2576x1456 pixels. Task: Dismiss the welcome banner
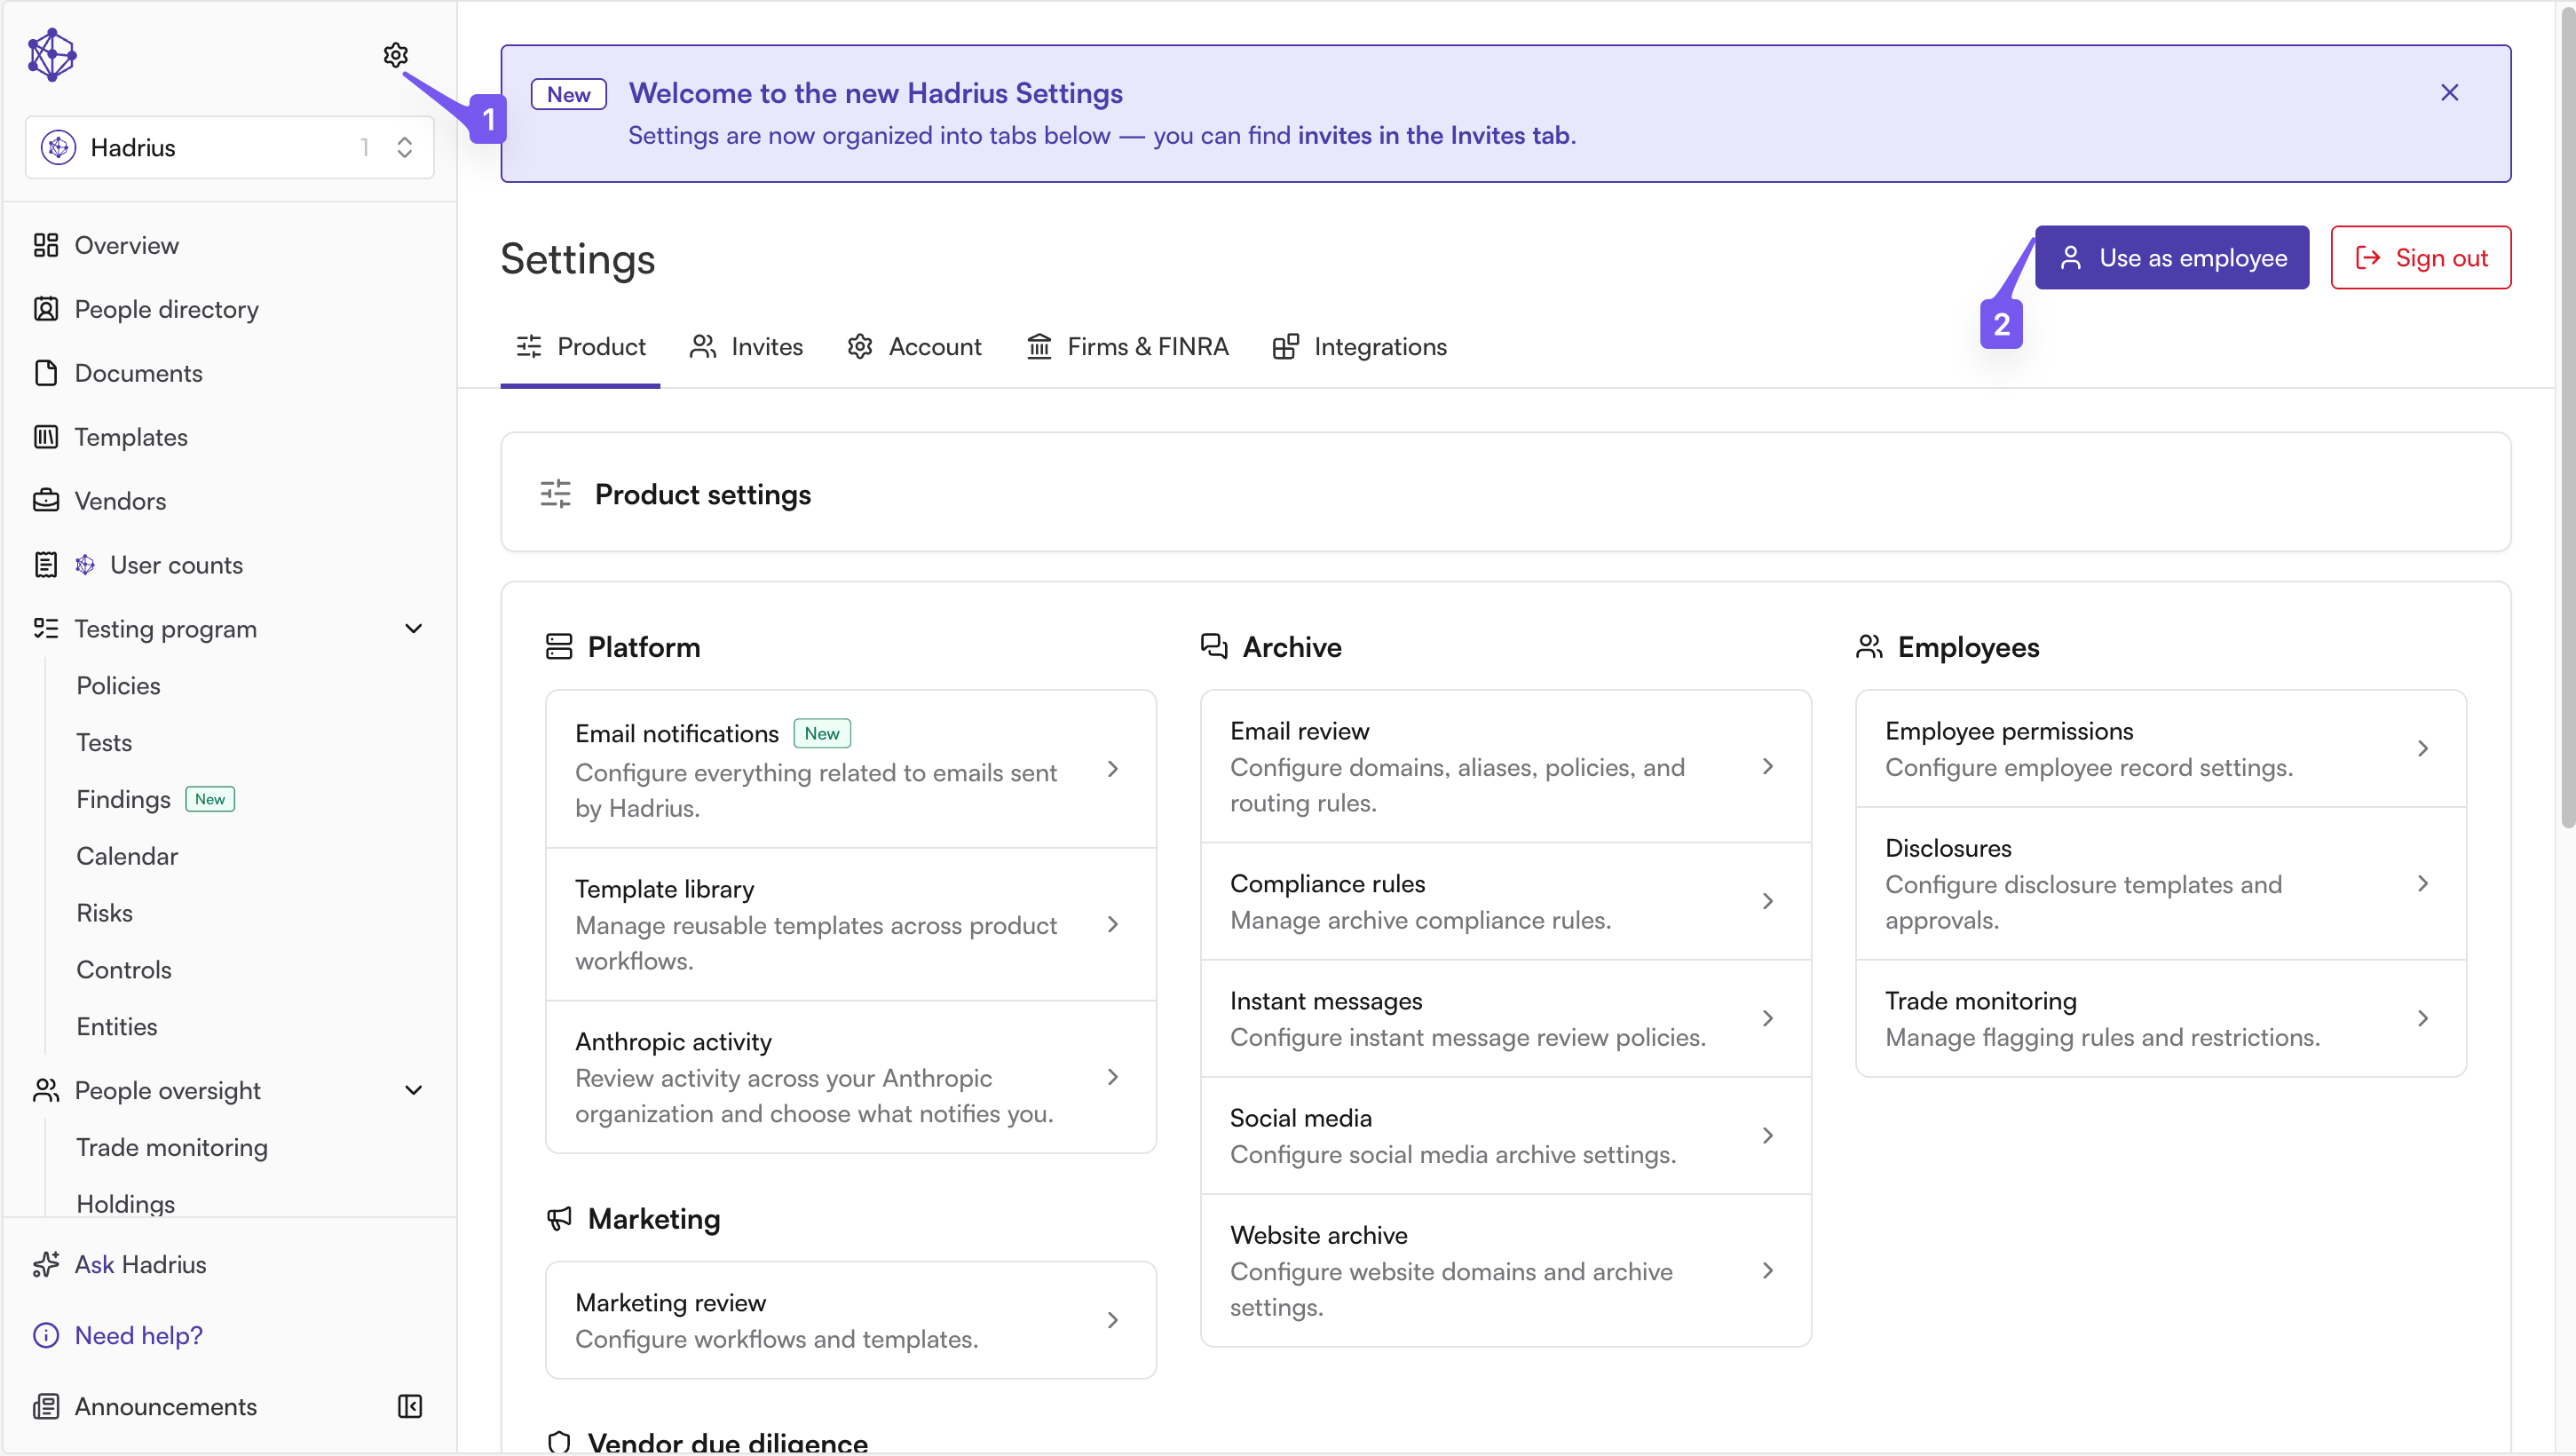[x=2449, y=93]
